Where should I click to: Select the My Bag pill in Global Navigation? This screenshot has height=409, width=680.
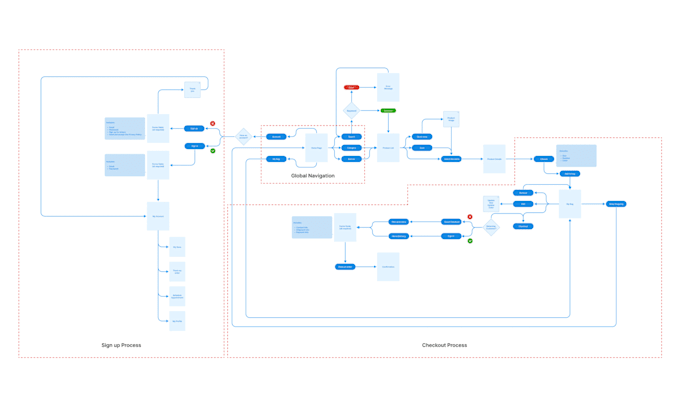(x=276, y=159)
